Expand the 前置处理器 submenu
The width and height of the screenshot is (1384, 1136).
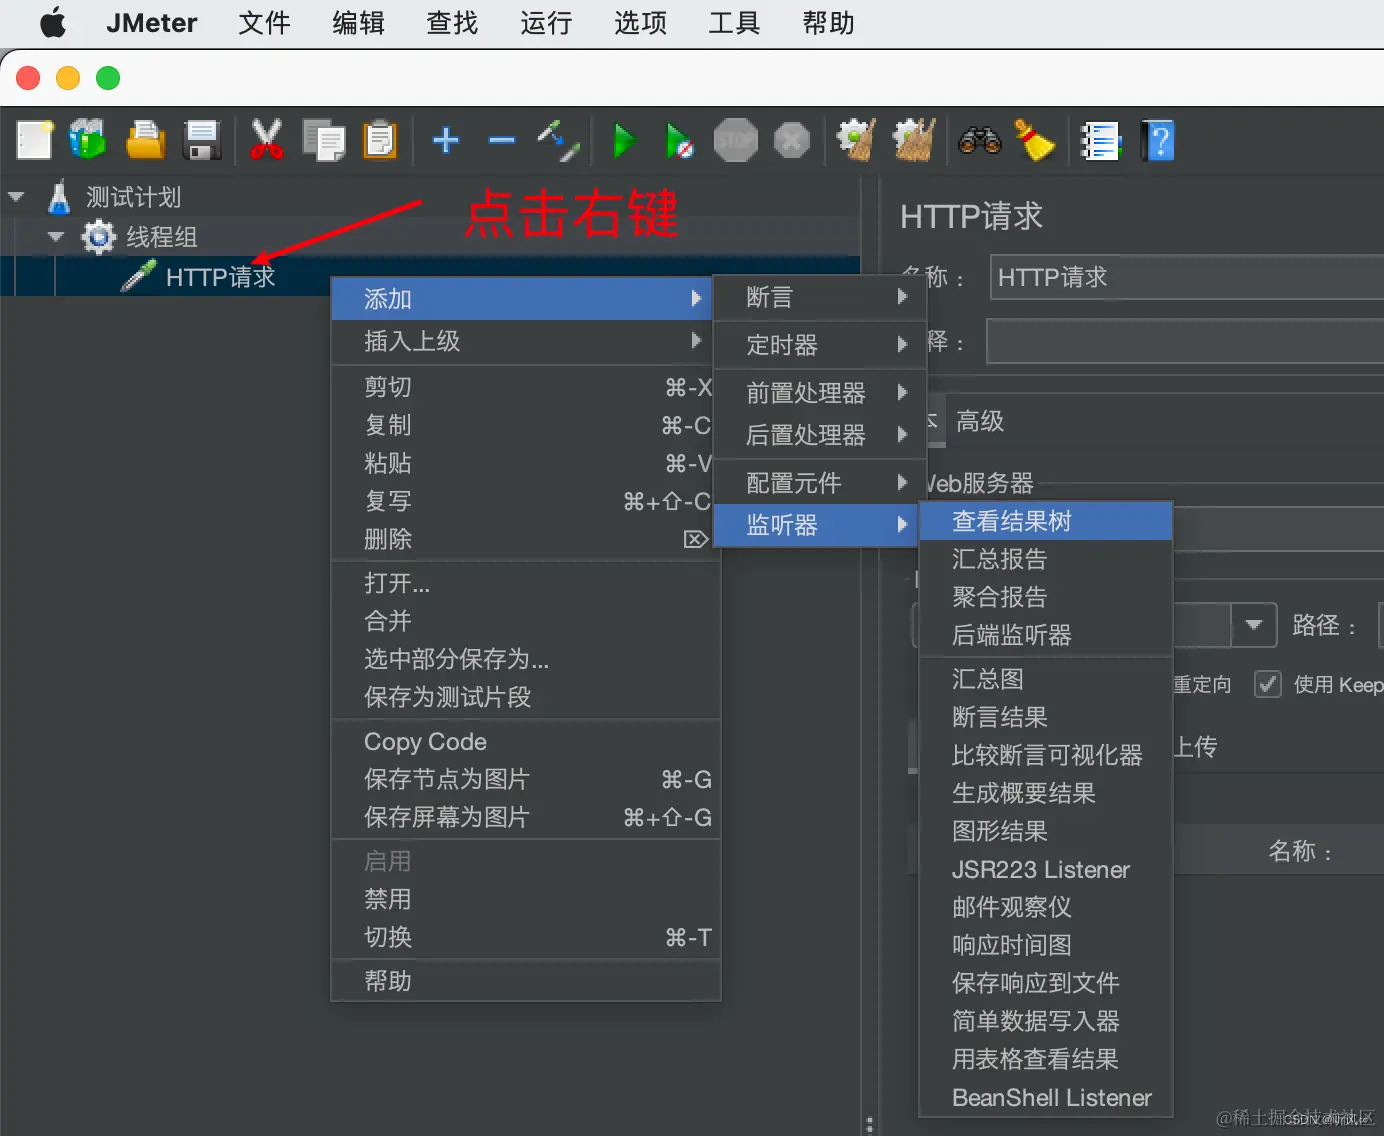coord(820,393)
